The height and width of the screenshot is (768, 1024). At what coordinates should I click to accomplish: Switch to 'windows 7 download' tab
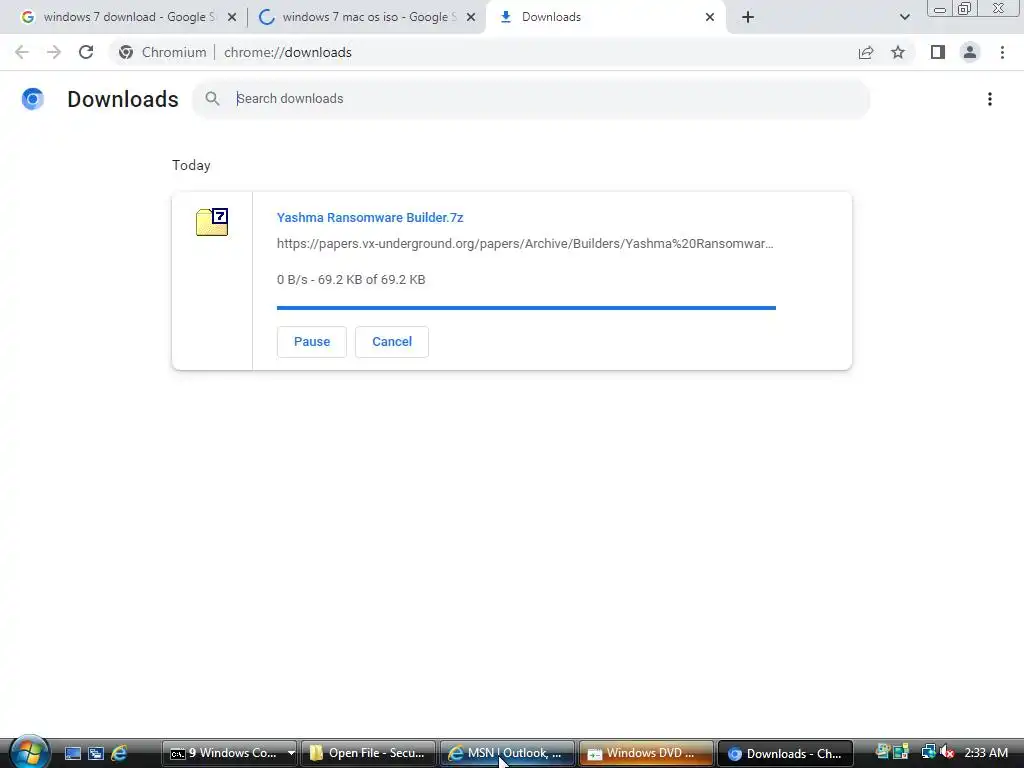click(x=129, y=17)
